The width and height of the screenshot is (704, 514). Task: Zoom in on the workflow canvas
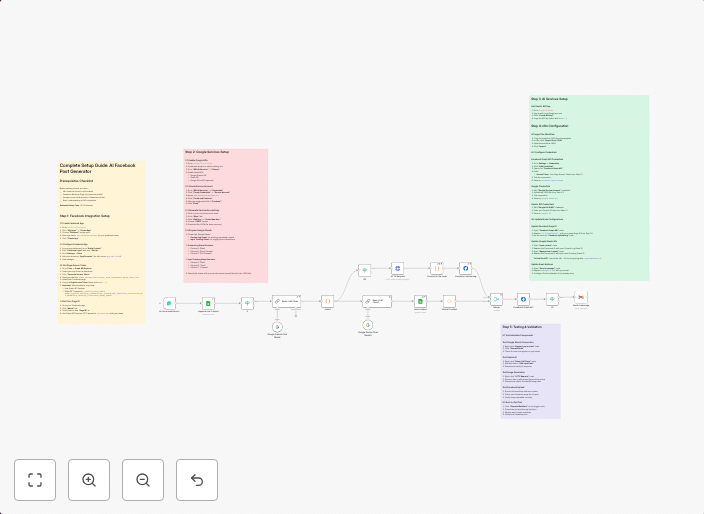(89, 480)
